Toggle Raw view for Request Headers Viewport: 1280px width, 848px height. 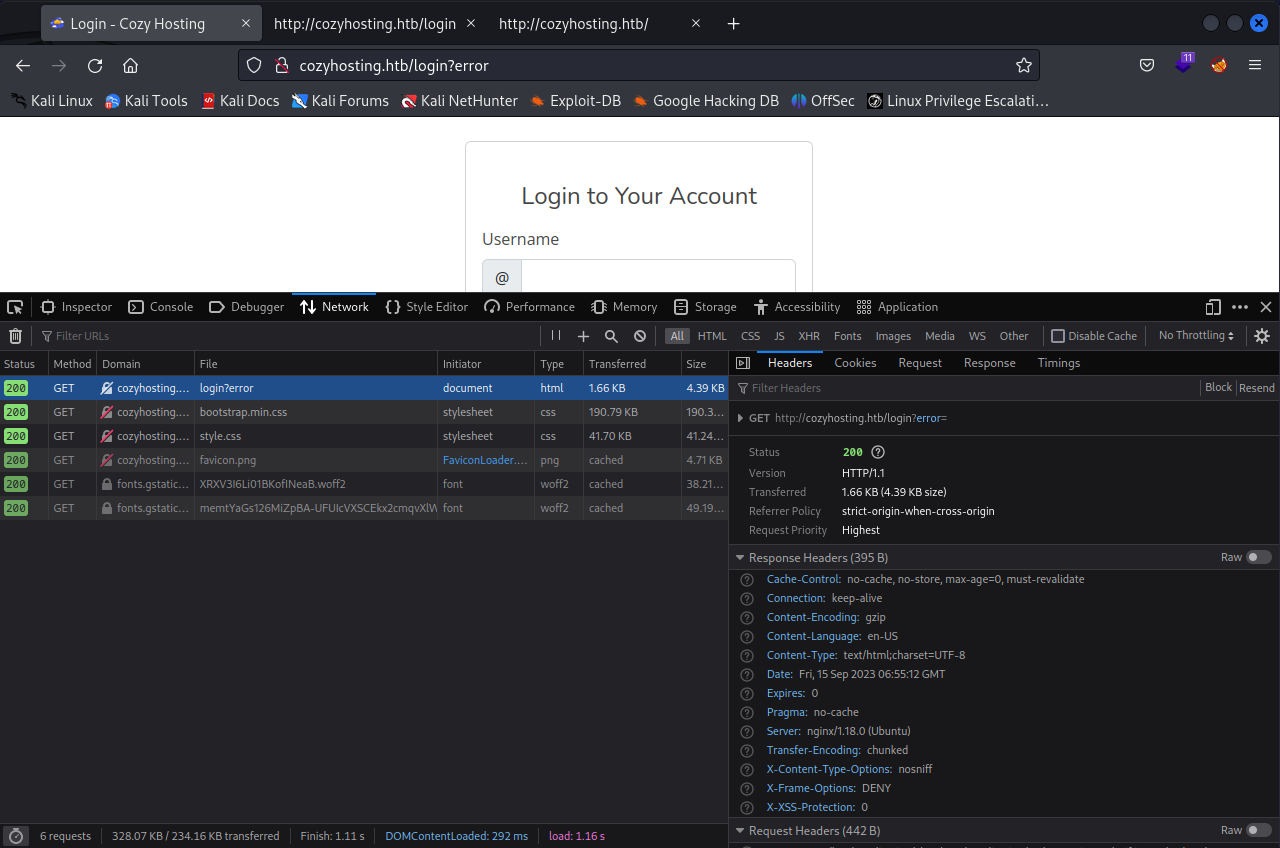click(x=1258, y=830)
